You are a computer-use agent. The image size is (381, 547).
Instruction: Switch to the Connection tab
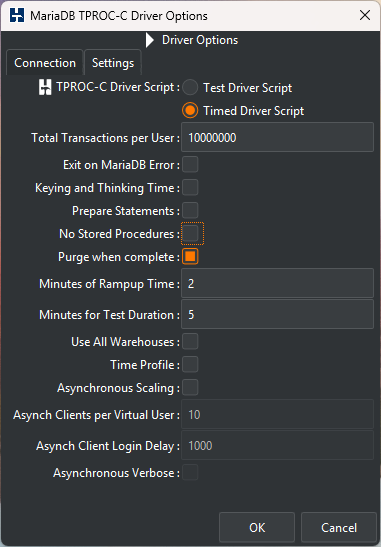point(45,63)
